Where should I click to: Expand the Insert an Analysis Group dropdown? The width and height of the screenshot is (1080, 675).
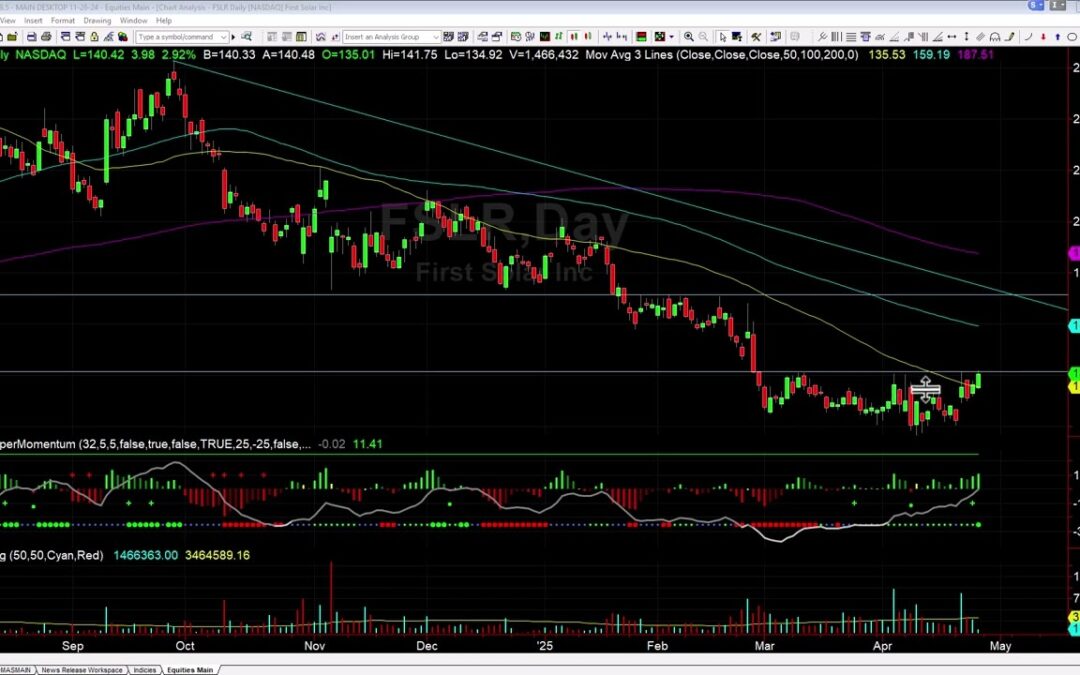click(435, 37)
